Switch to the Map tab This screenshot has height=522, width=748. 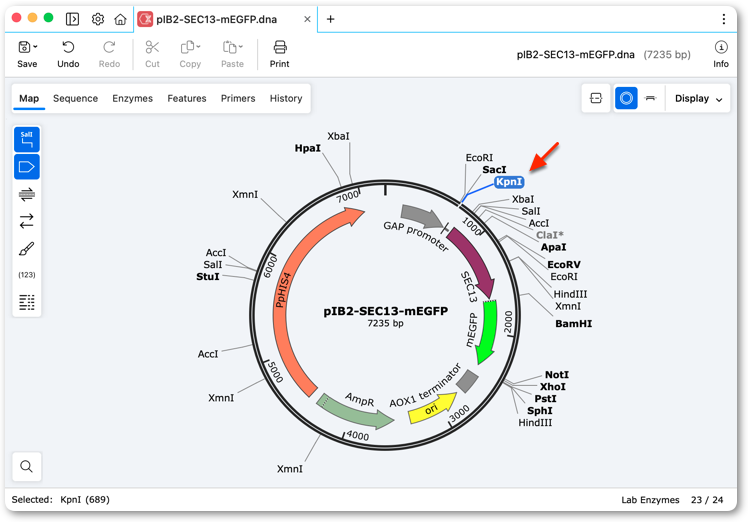pos(29,98)
